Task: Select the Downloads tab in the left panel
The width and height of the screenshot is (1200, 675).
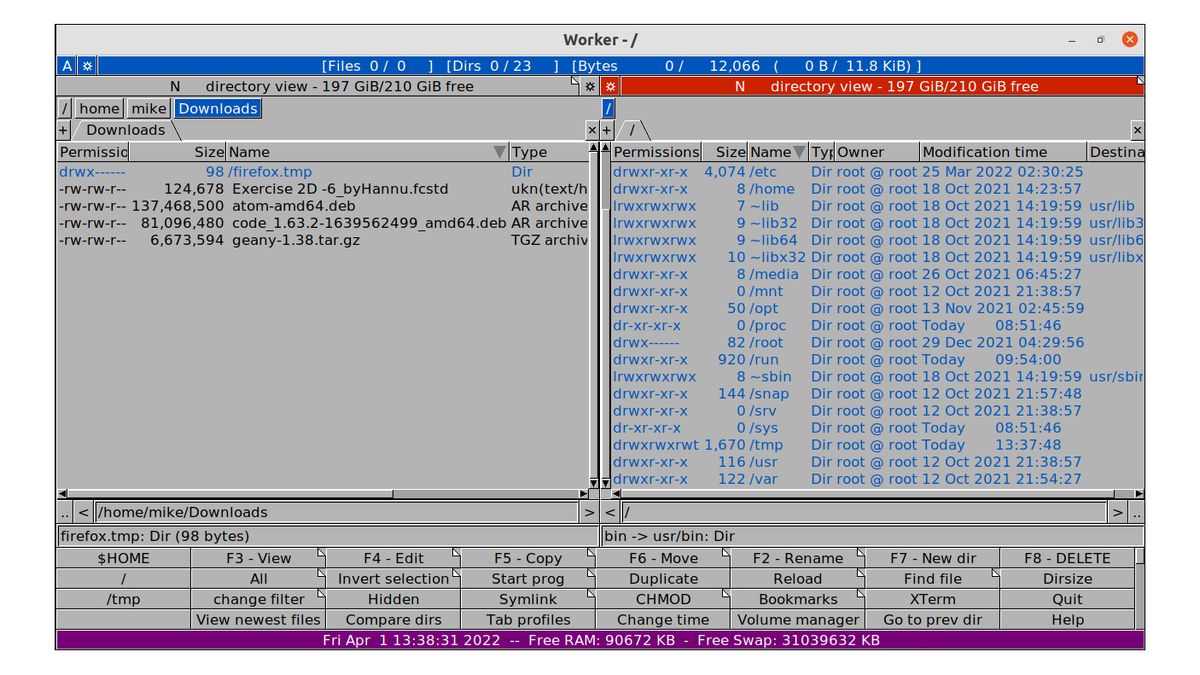Action: [x=123, y=130]
